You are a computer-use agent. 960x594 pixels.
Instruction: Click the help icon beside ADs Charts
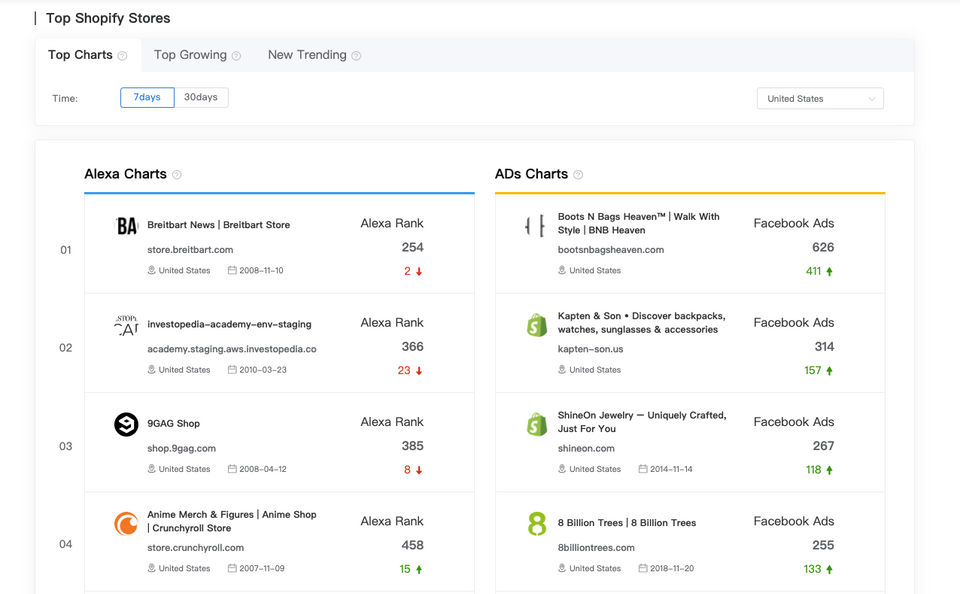click(x=578, y=175)
